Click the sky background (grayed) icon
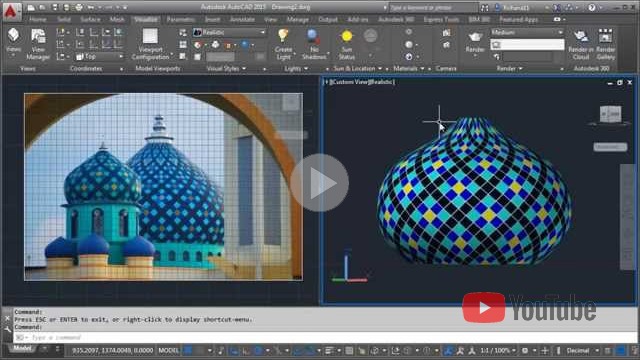 point(371,36)
